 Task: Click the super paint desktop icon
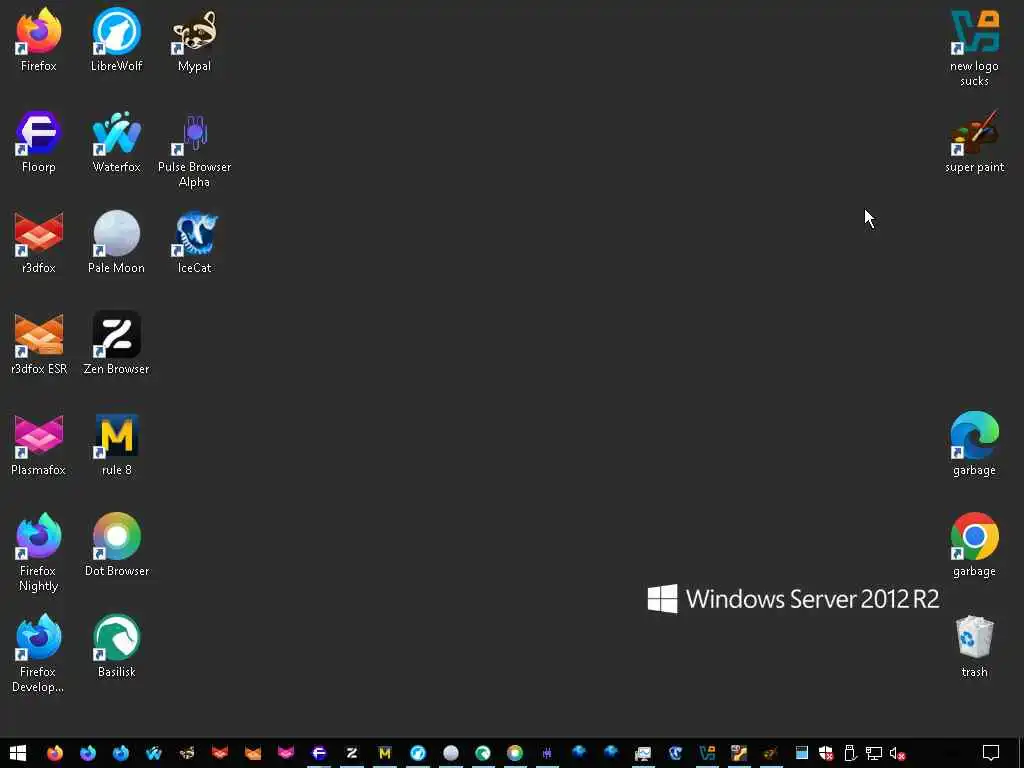(x=974, y=142)
